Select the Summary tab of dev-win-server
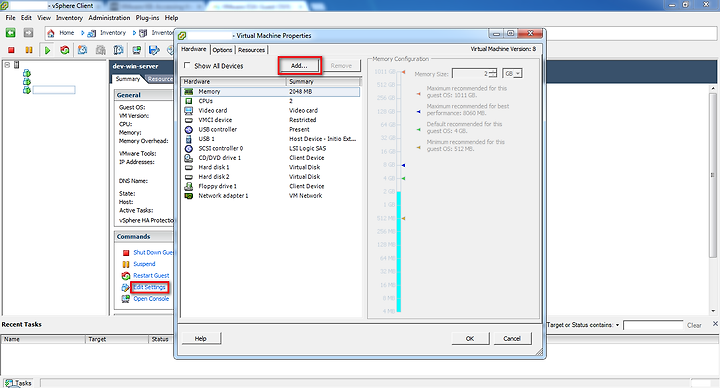This screenshot has width=720, height=388. pos(128,79)
